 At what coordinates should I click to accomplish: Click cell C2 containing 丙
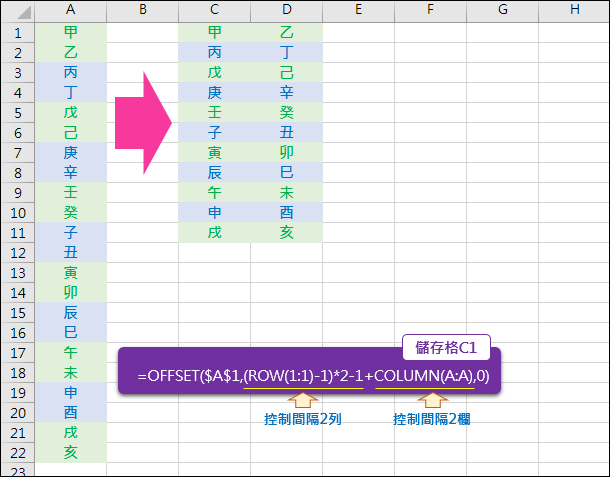point(214,52)
